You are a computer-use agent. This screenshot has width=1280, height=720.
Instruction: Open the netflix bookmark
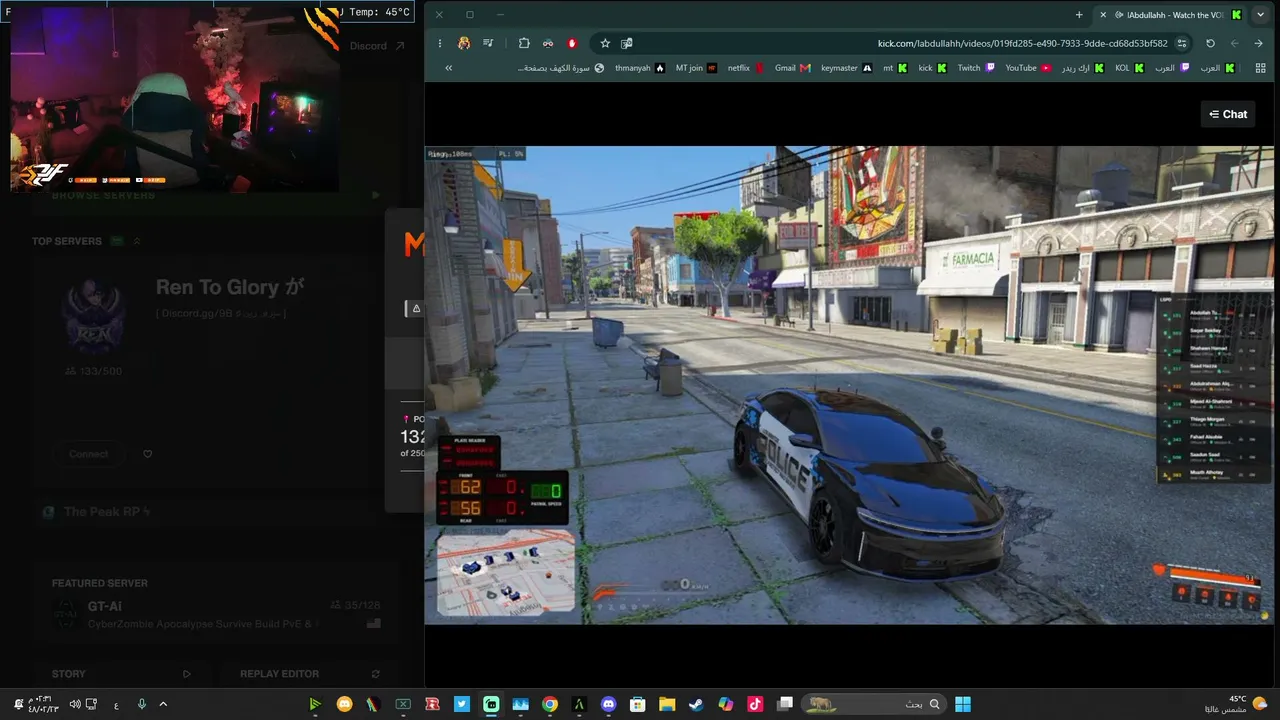[745, 68]
